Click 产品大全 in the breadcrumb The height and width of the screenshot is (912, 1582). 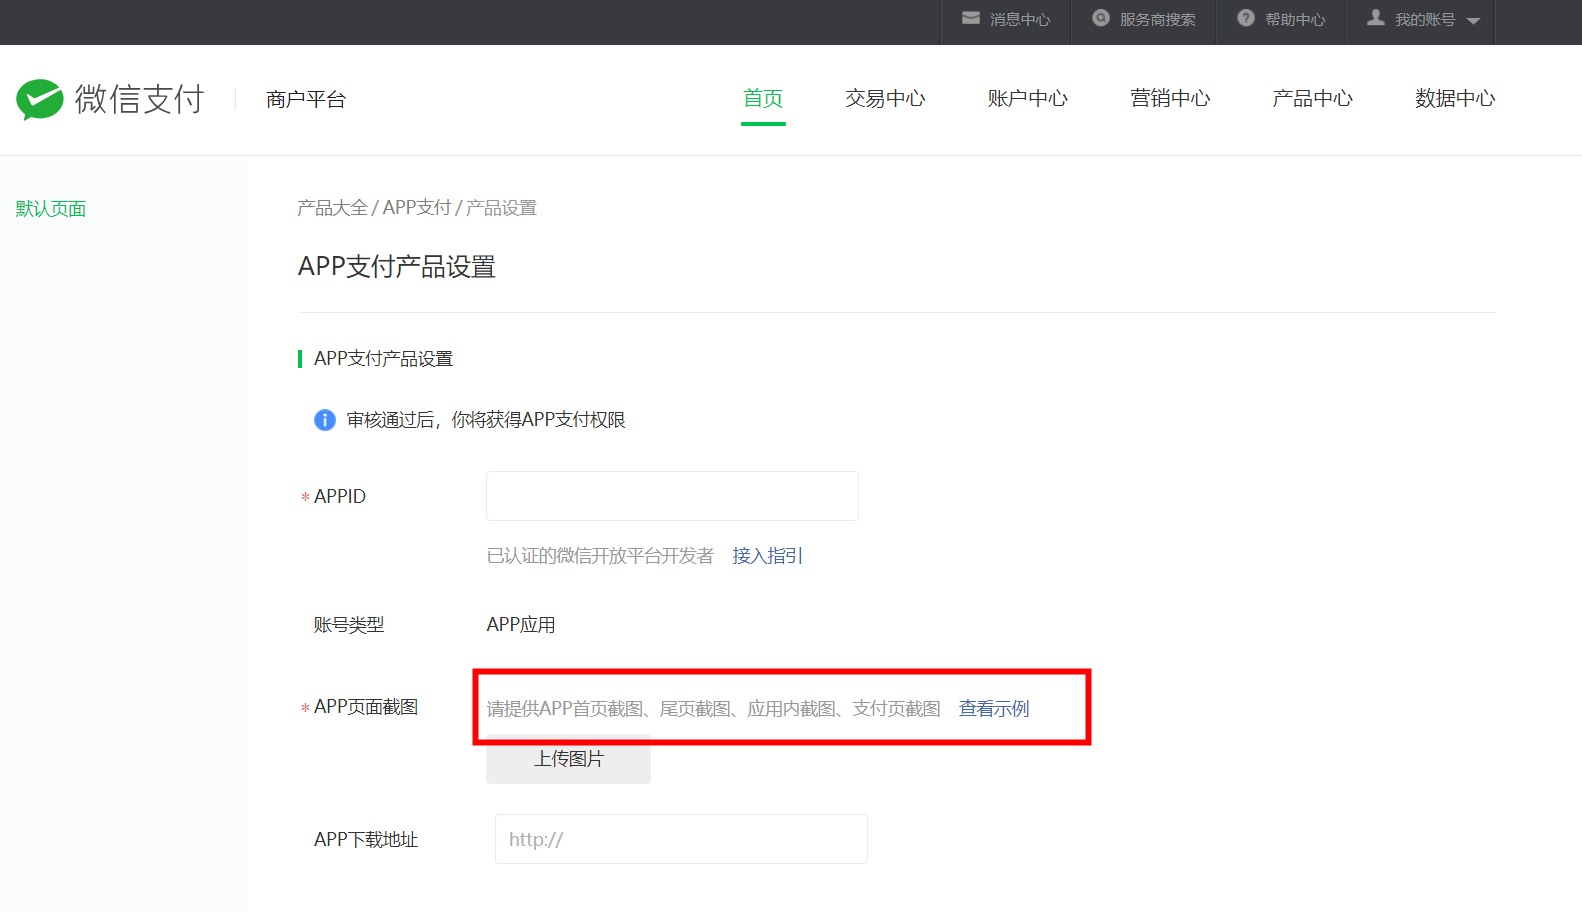[x=332, y=208]
